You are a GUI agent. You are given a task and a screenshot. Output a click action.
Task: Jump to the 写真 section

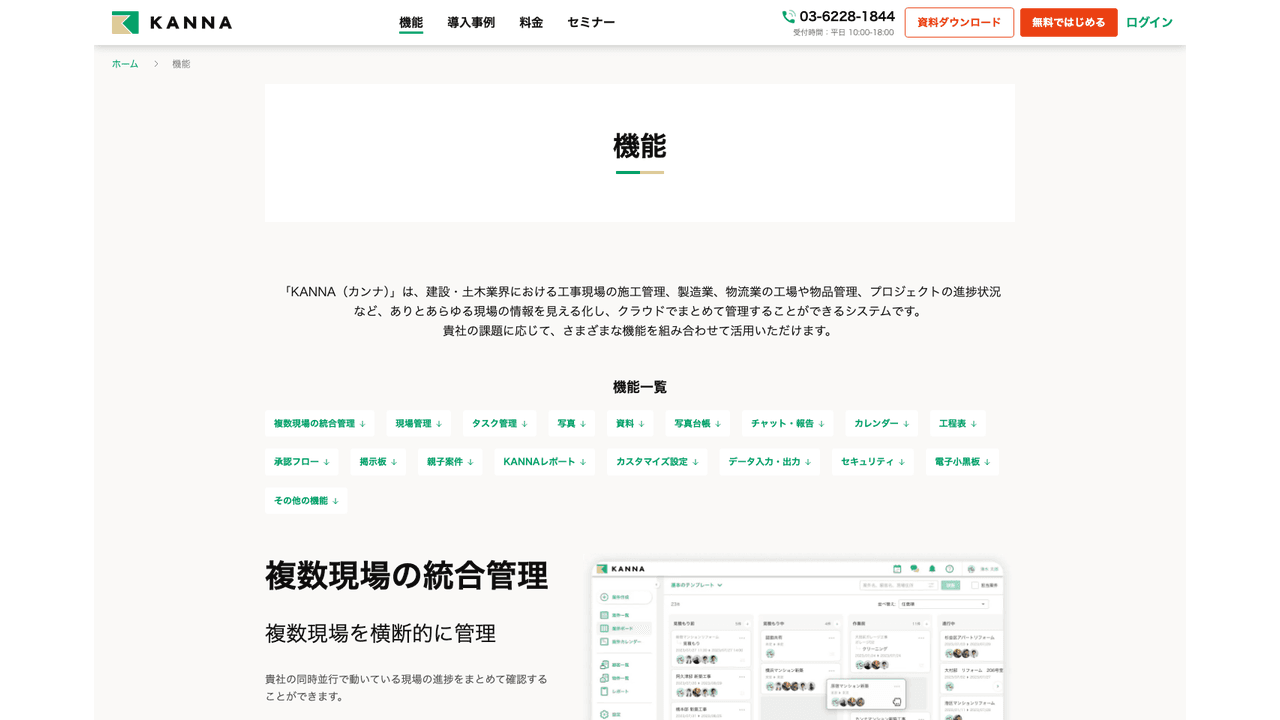tap(572, 423)
